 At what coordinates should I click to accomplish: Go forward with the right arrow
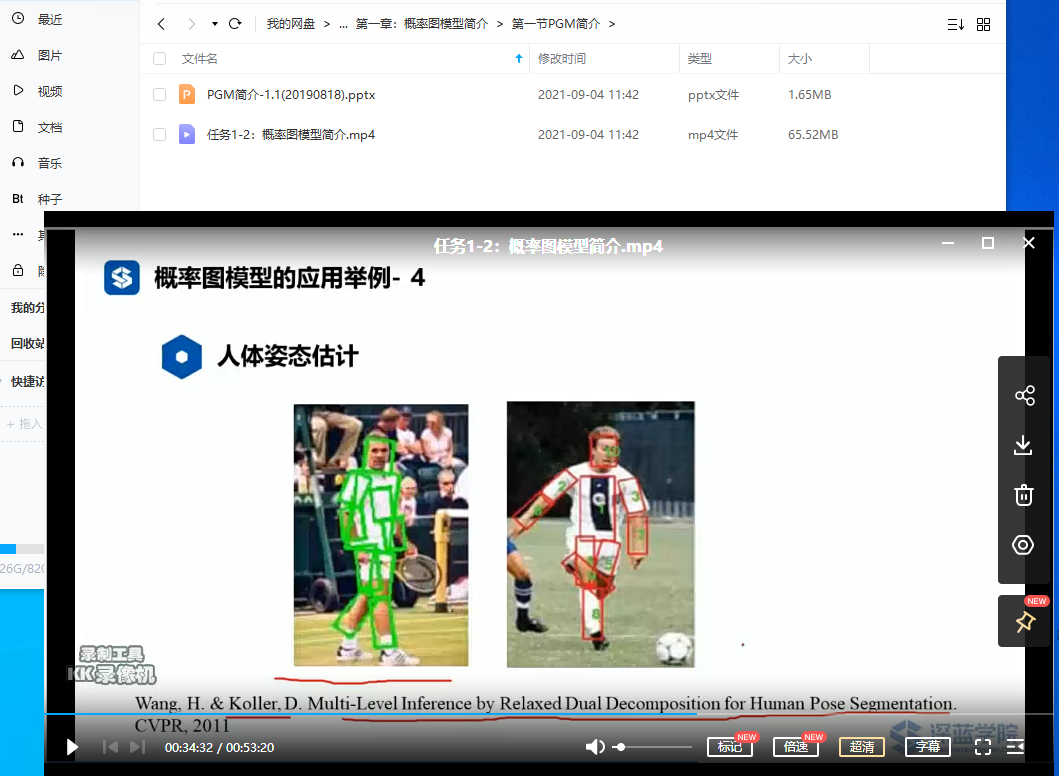191,24
